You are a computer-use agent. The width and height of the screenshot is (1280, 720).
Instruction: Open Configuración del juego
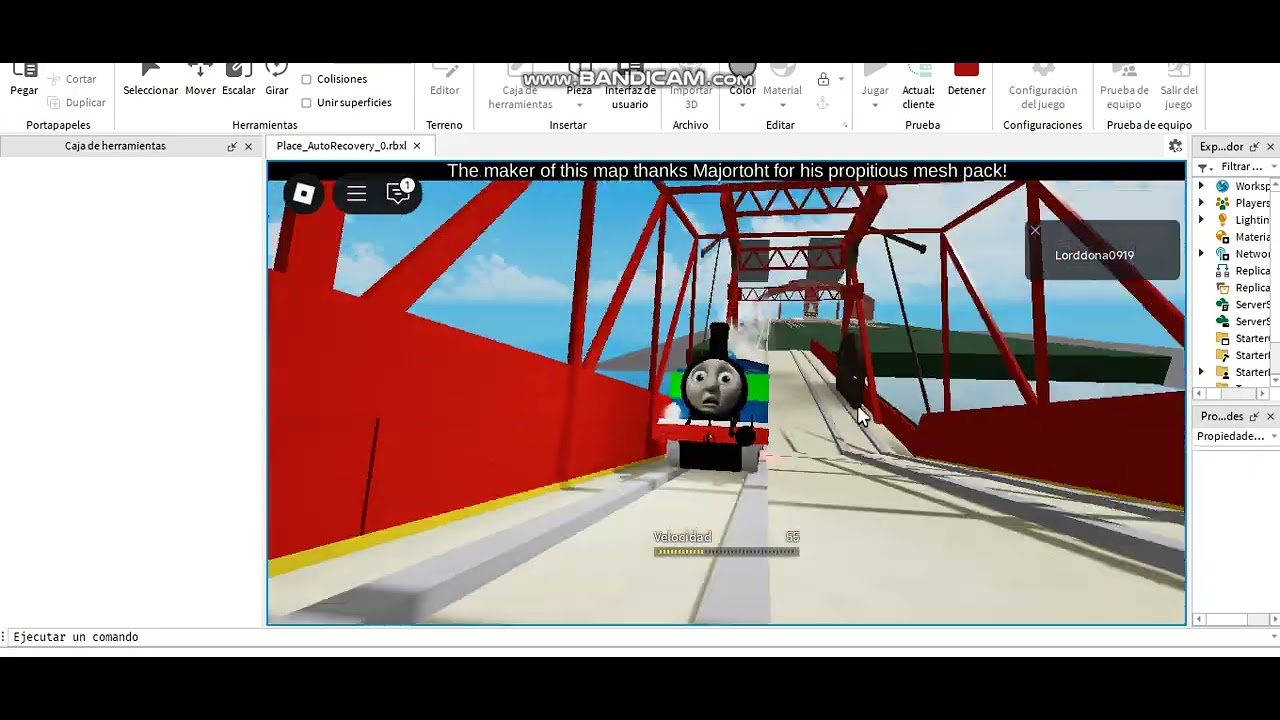[1043, 88]
